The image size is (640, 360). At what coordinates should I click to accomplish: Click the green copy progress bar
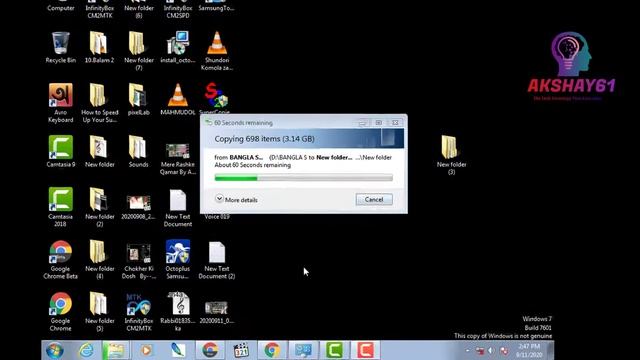click(303, 178)
